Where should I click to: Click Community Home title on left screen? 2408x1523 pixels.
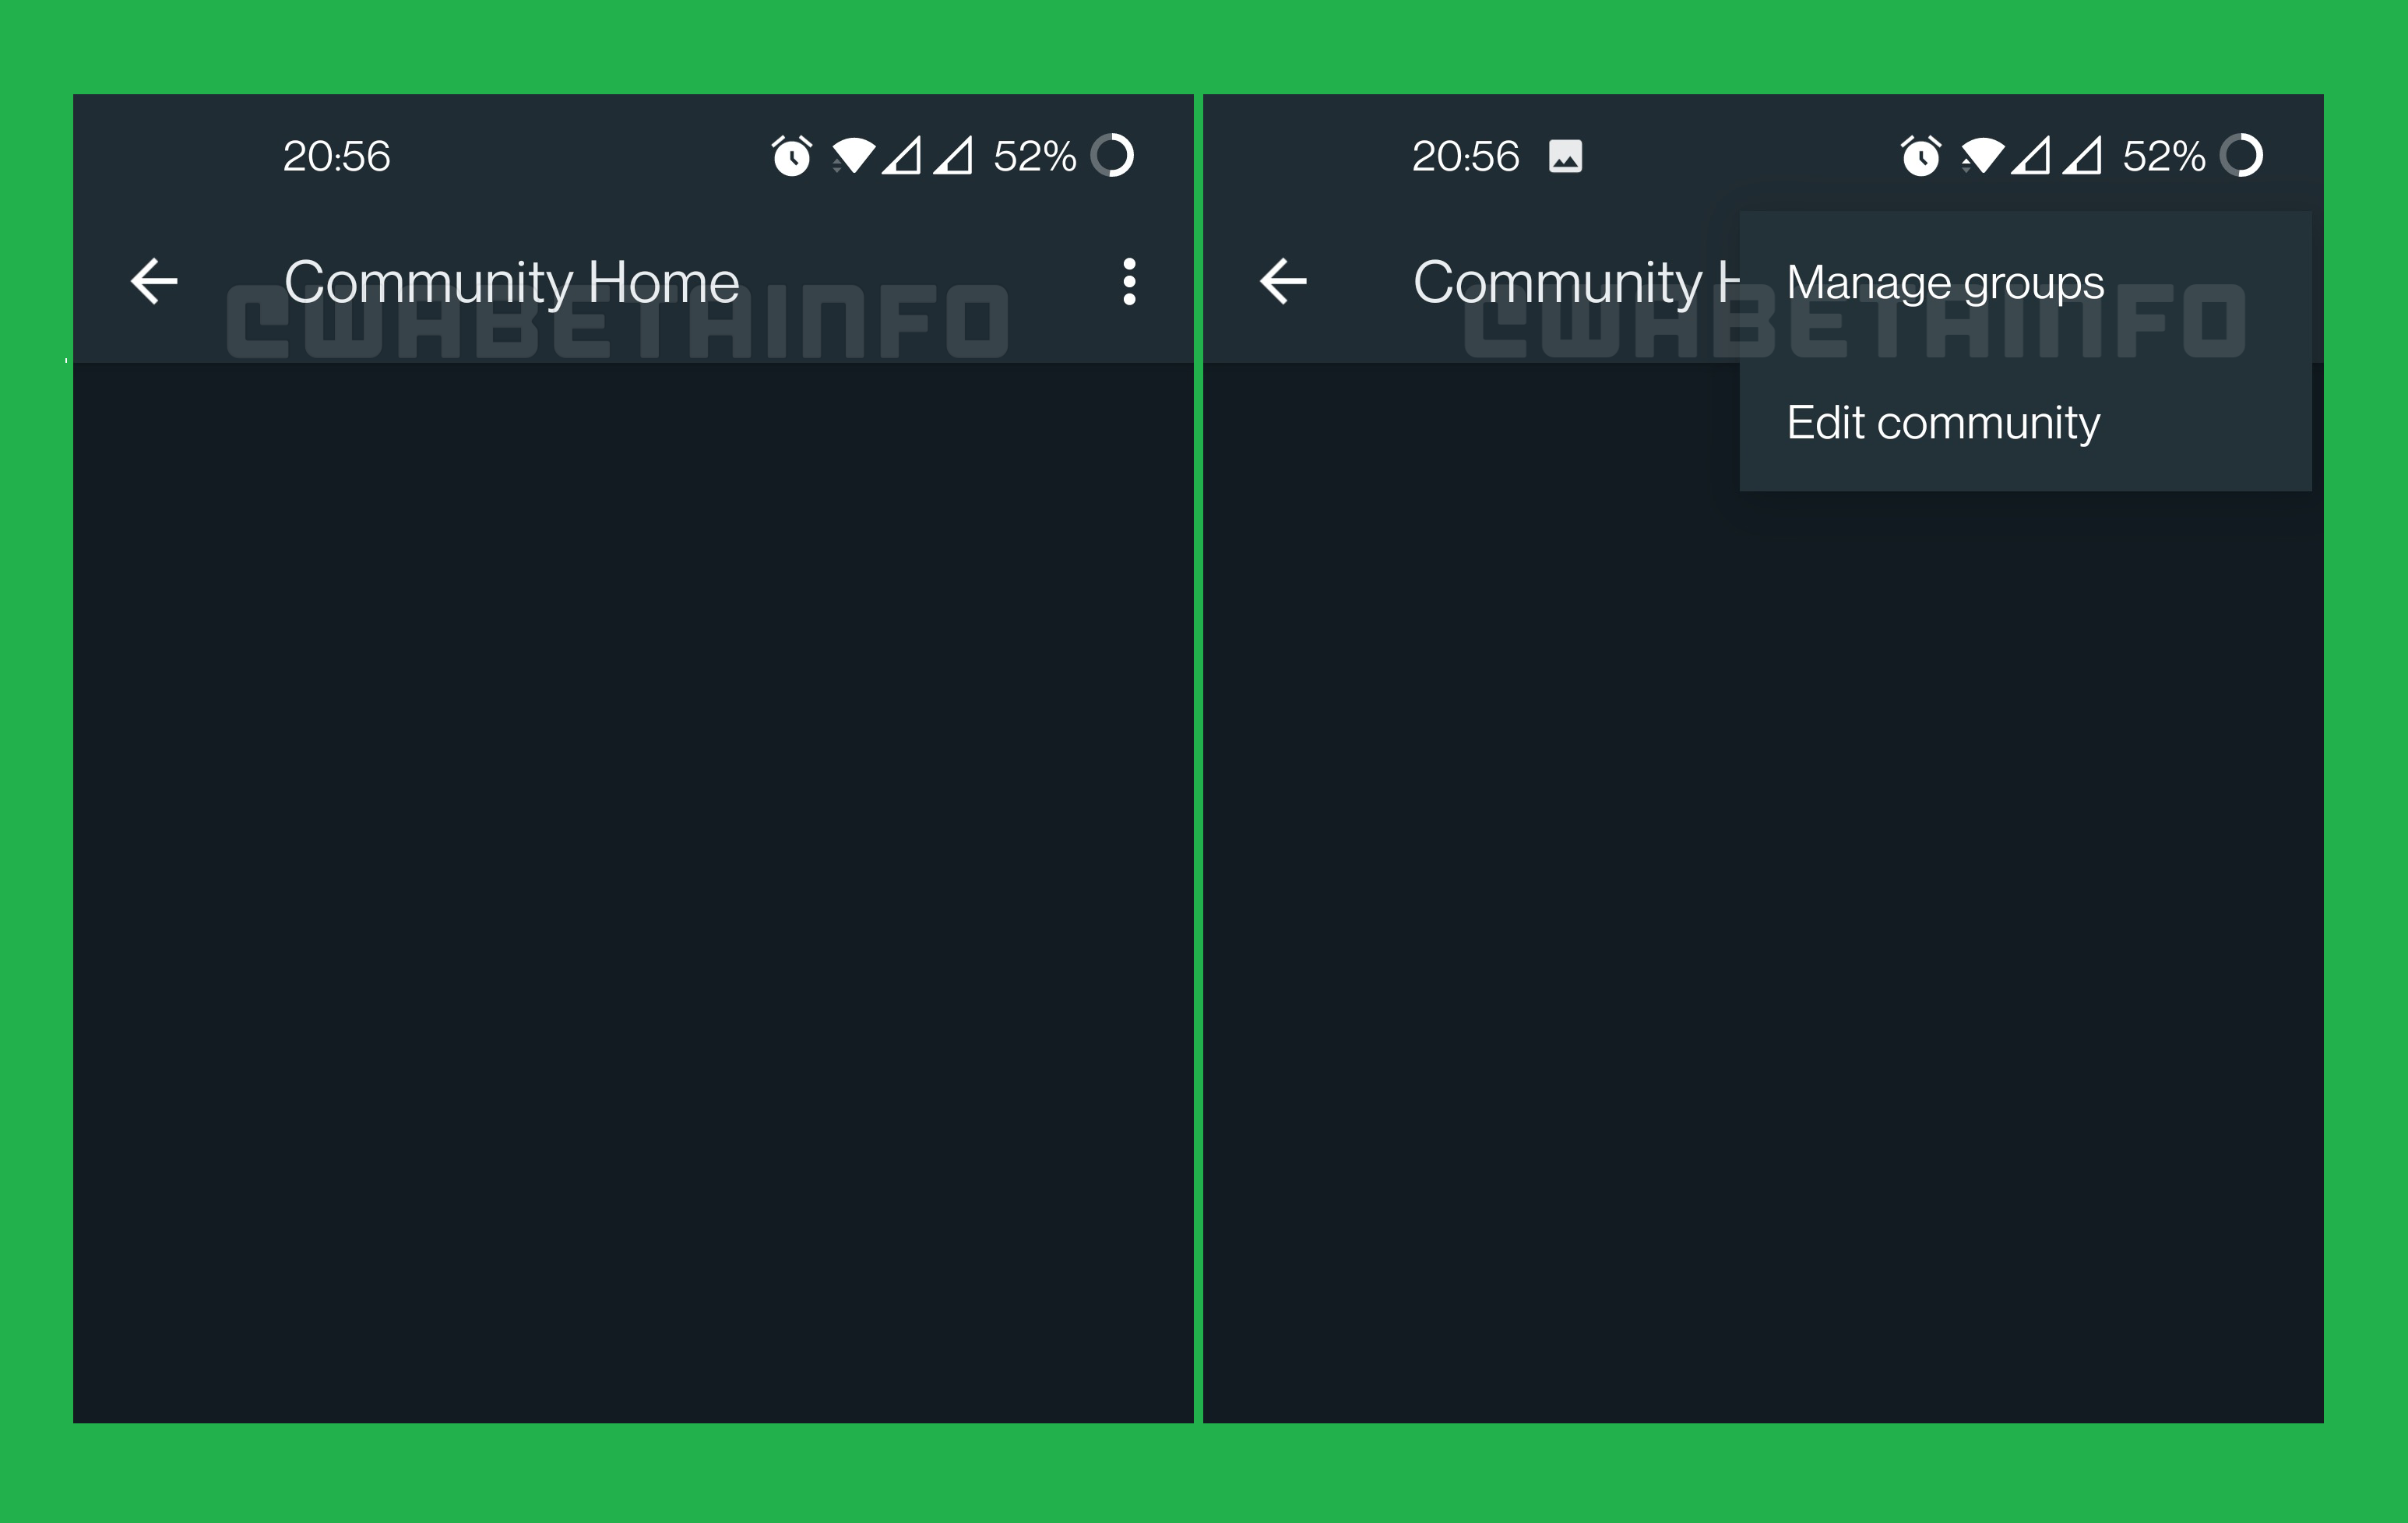[512, 283]
